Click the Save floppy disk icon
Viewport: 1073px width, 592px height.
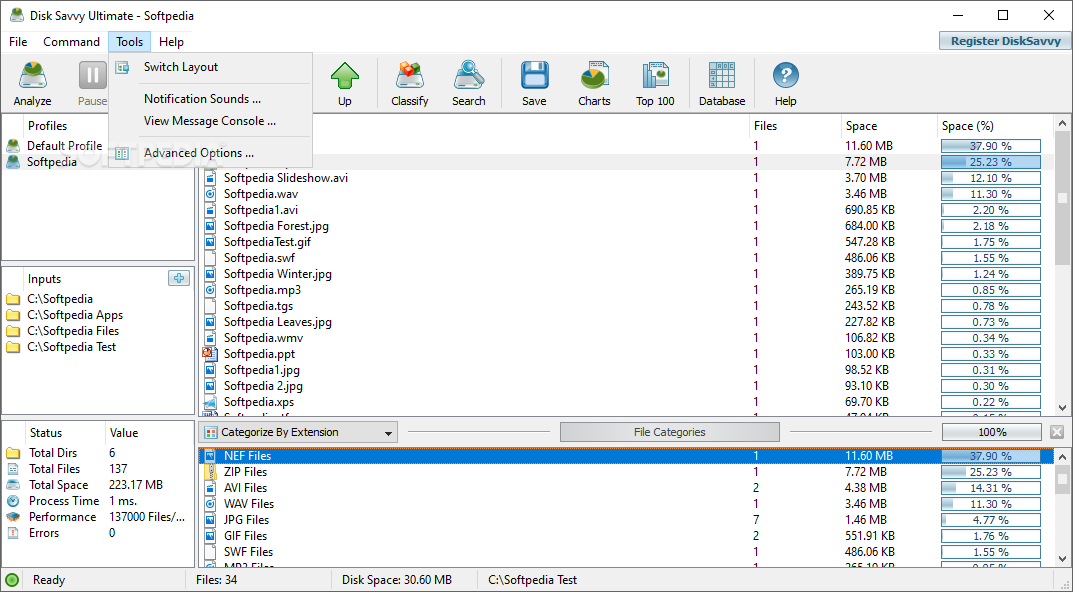point(534,76)
